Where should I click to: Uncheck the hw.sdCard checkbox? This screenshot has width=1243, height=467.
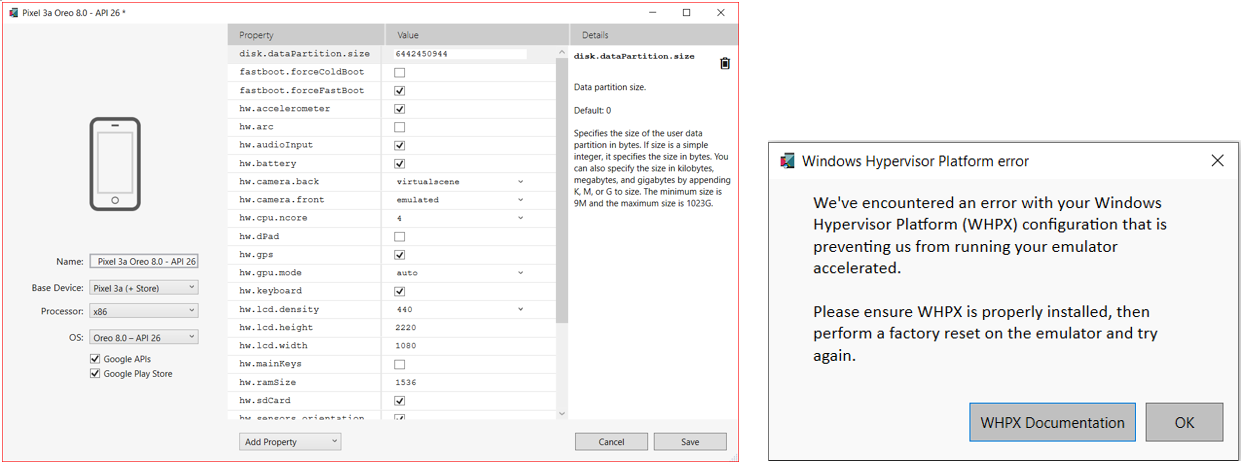coord(399,401)
